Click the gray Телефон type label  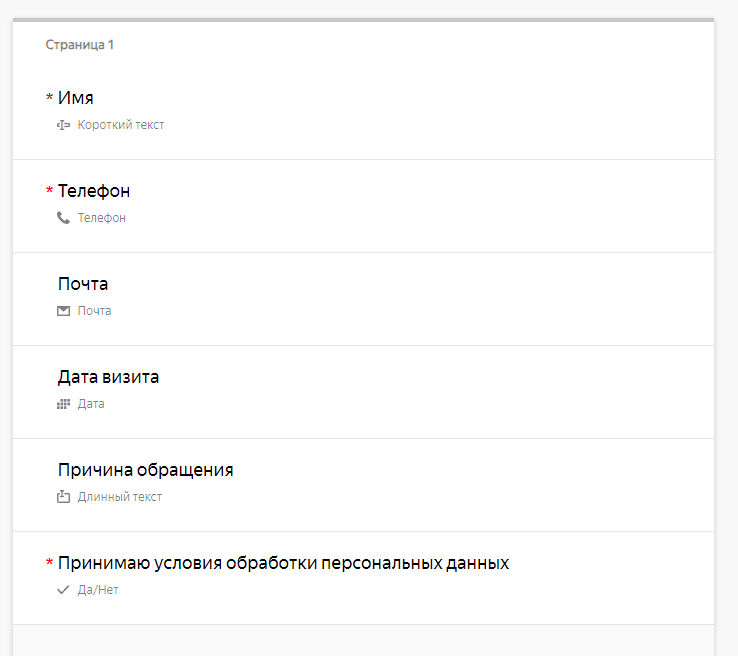coord(102,217)
